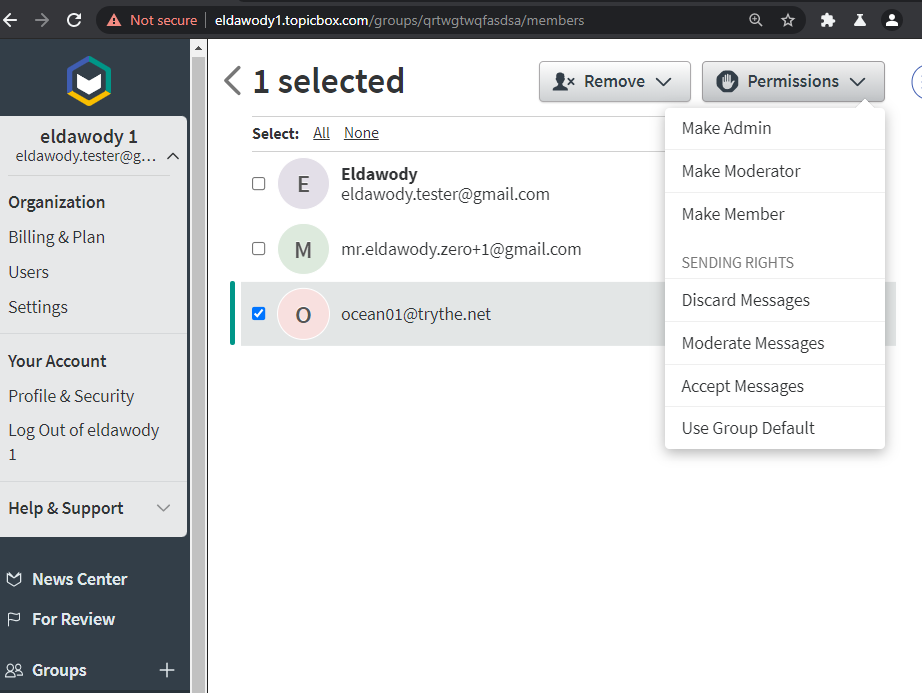This screenshot has height=693, width=922.
Task: Click the 'Not secure' label text
Action: pyautogui.click(x=163, y=21)
